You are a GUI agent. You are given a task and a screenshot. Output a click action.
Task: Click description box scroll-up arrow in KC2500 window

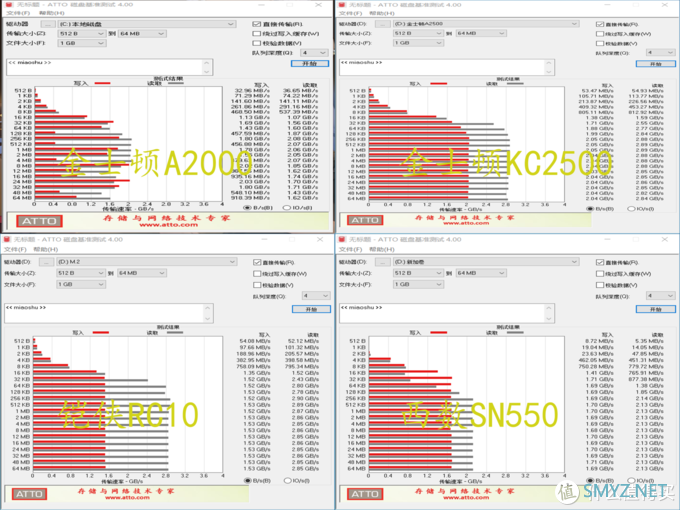[549, 64]
